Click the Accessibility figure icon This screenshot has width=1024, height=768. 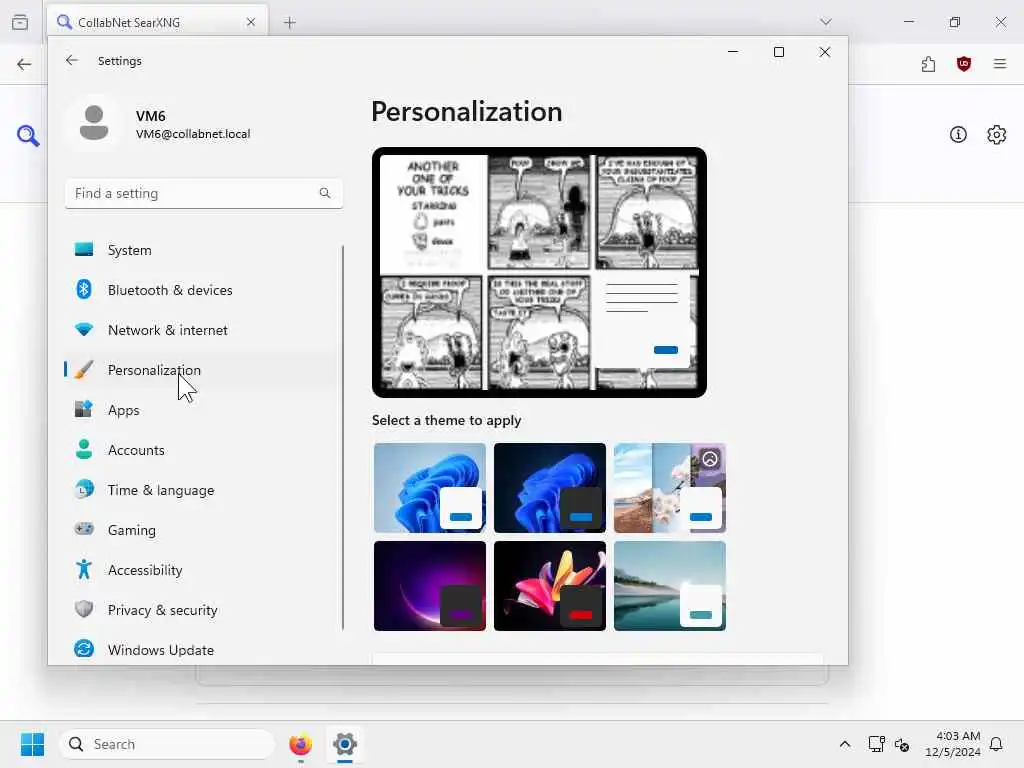(84, 569)
